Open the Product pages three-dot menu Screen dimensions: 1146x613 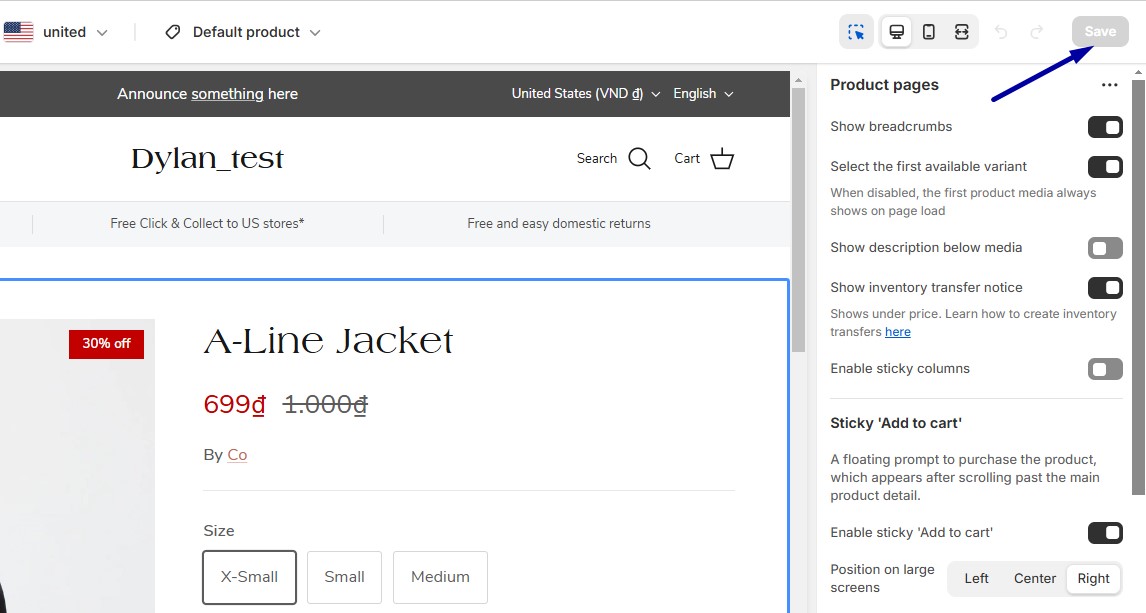tap(1109, 85)
